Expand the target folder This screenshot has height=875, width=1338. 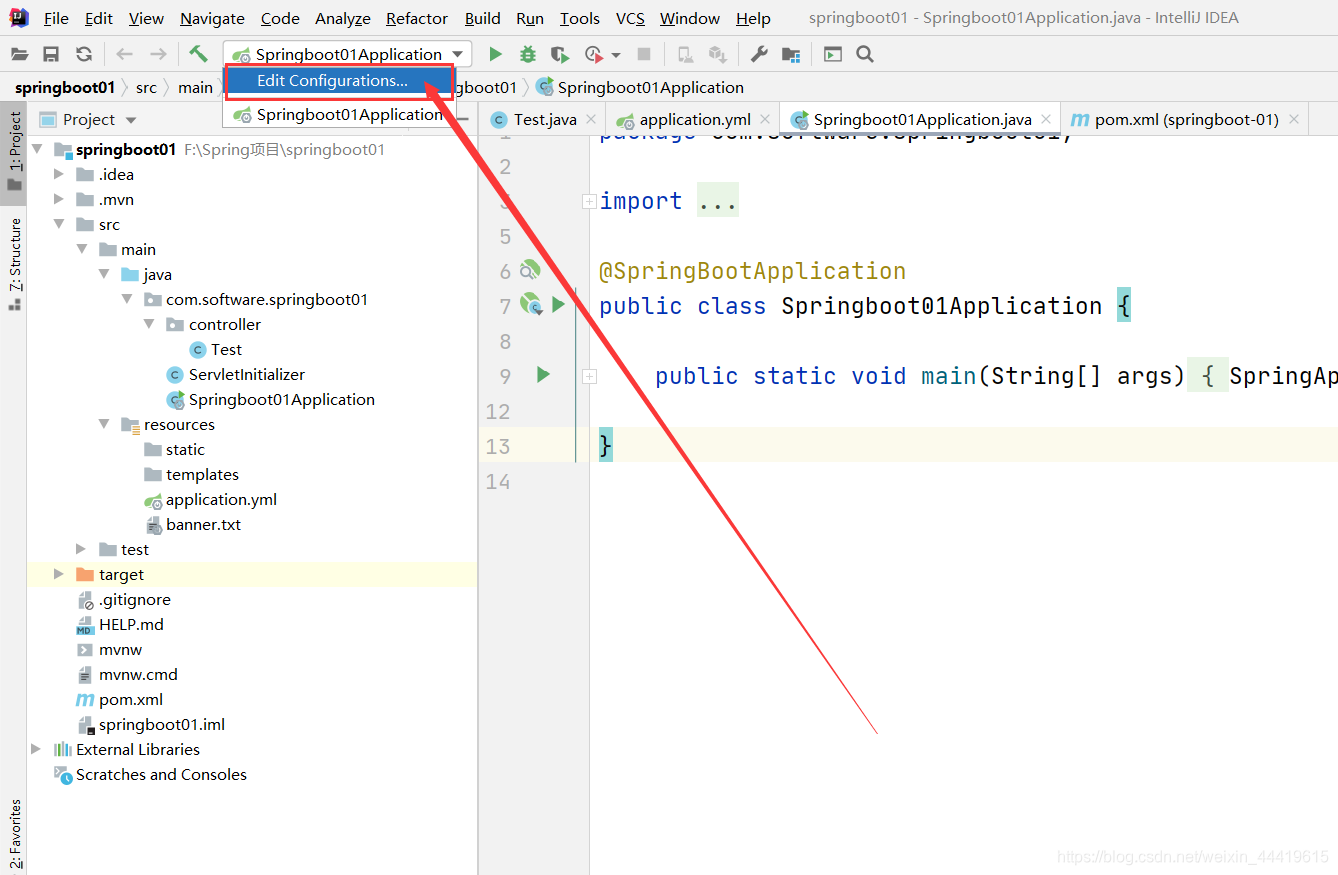[59, 574]
